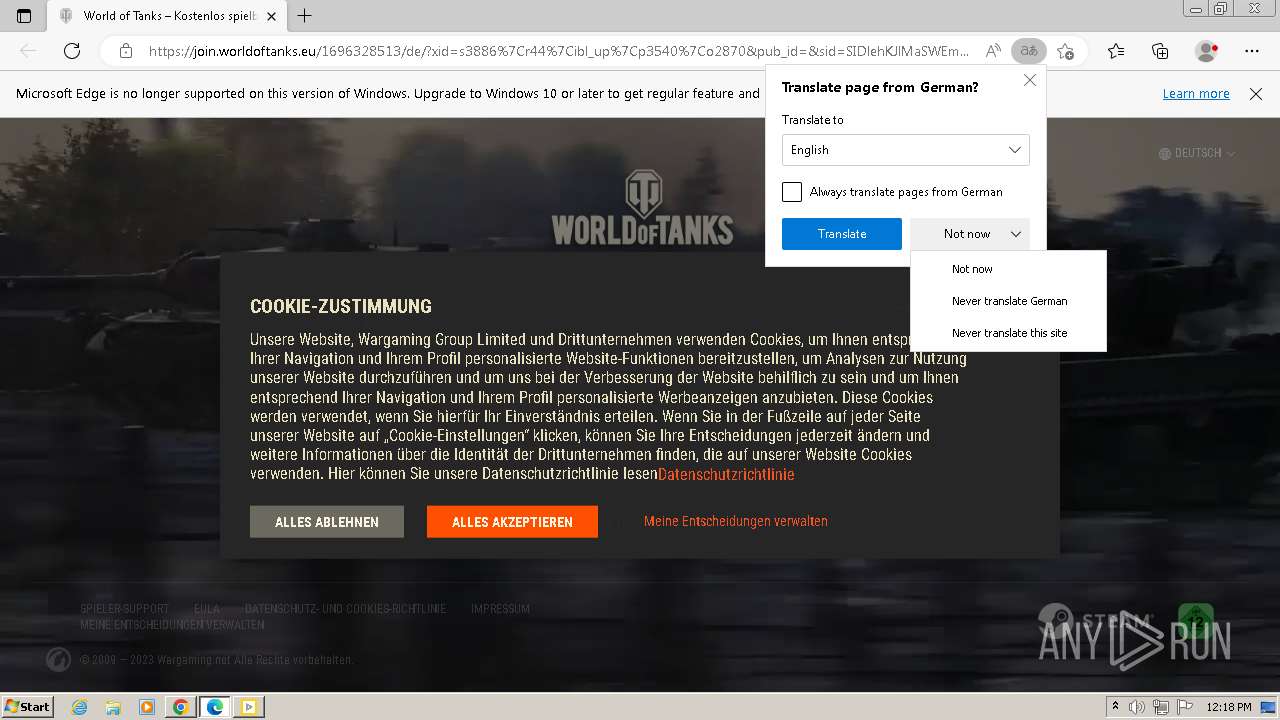Refresh the page with reload icon
Viewport: 1280px width, 720px height.
click(72, 51)
